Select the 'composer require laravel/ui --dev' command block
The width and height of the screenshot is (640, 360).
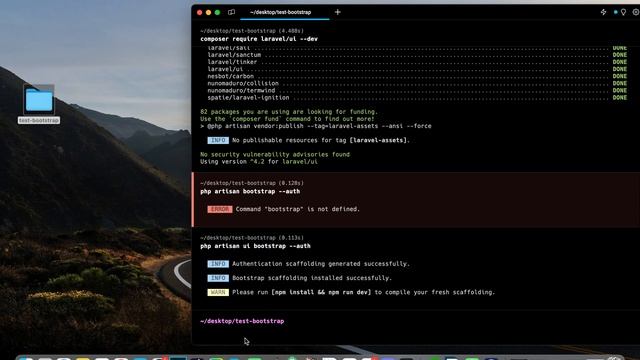click(x=259, y=39)
